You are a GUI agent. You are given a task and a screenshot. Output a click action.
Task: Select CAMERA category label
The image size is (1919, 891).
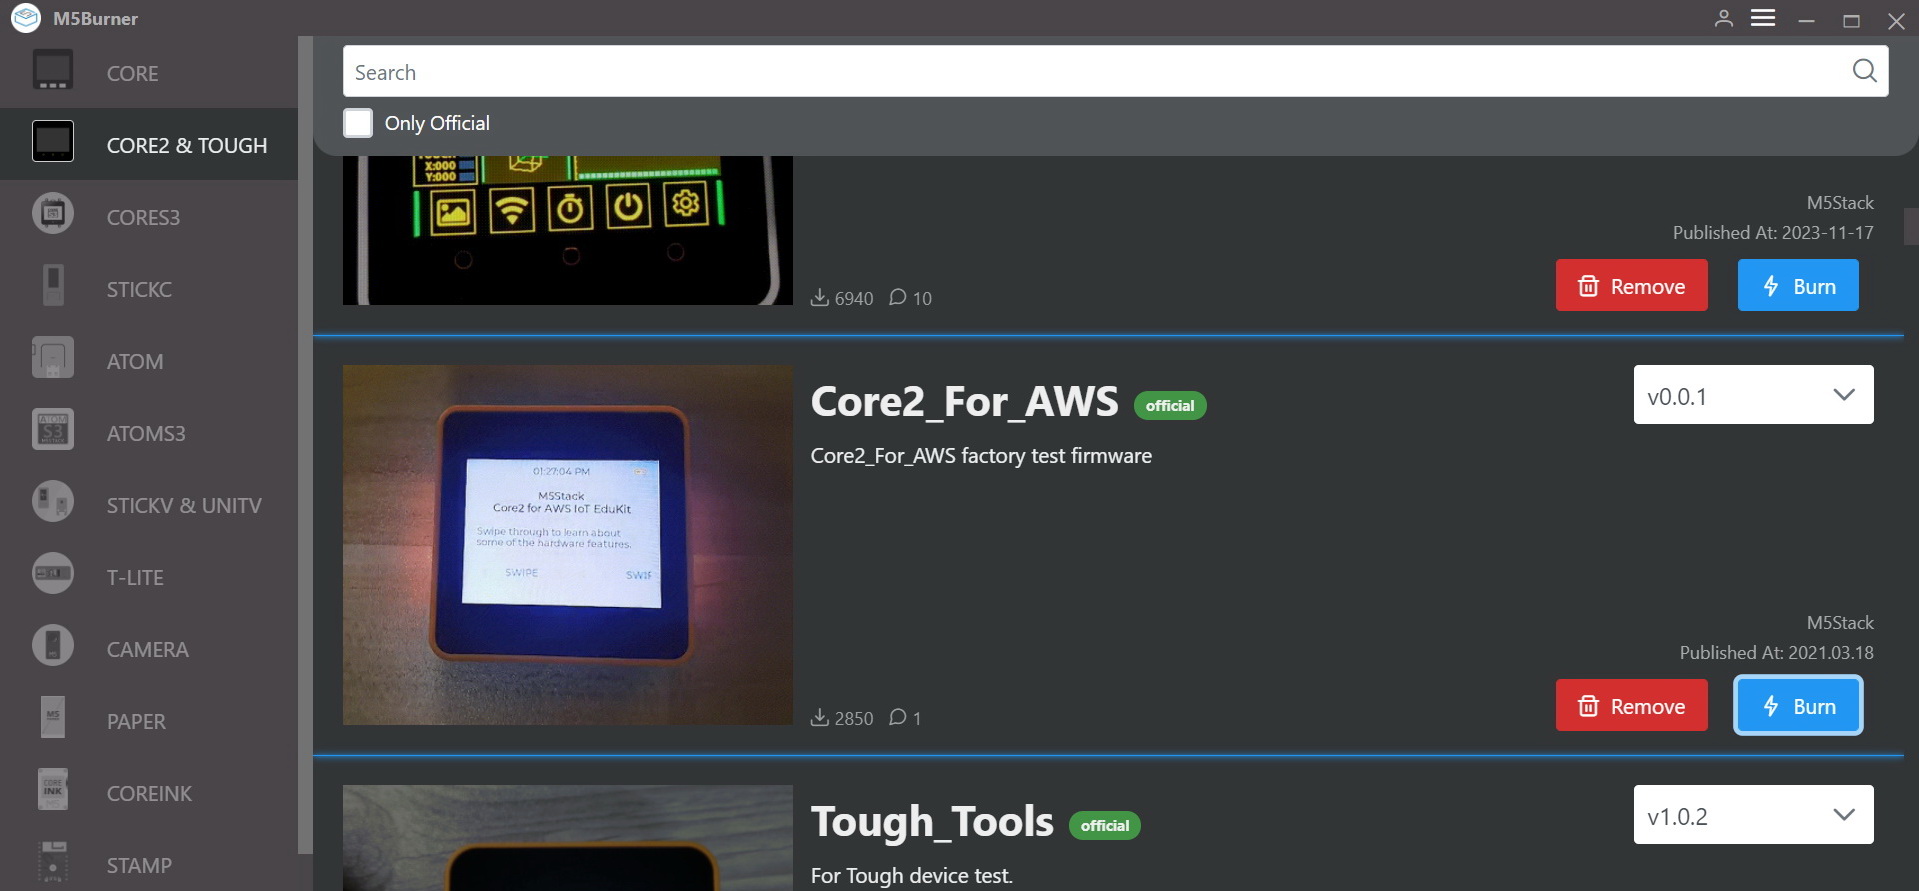(x=148, y=650)
